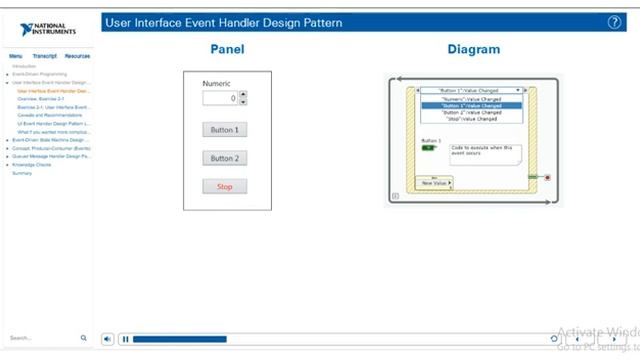Open Overview: Exercise 2-1 lesson

tap(40, 99)
